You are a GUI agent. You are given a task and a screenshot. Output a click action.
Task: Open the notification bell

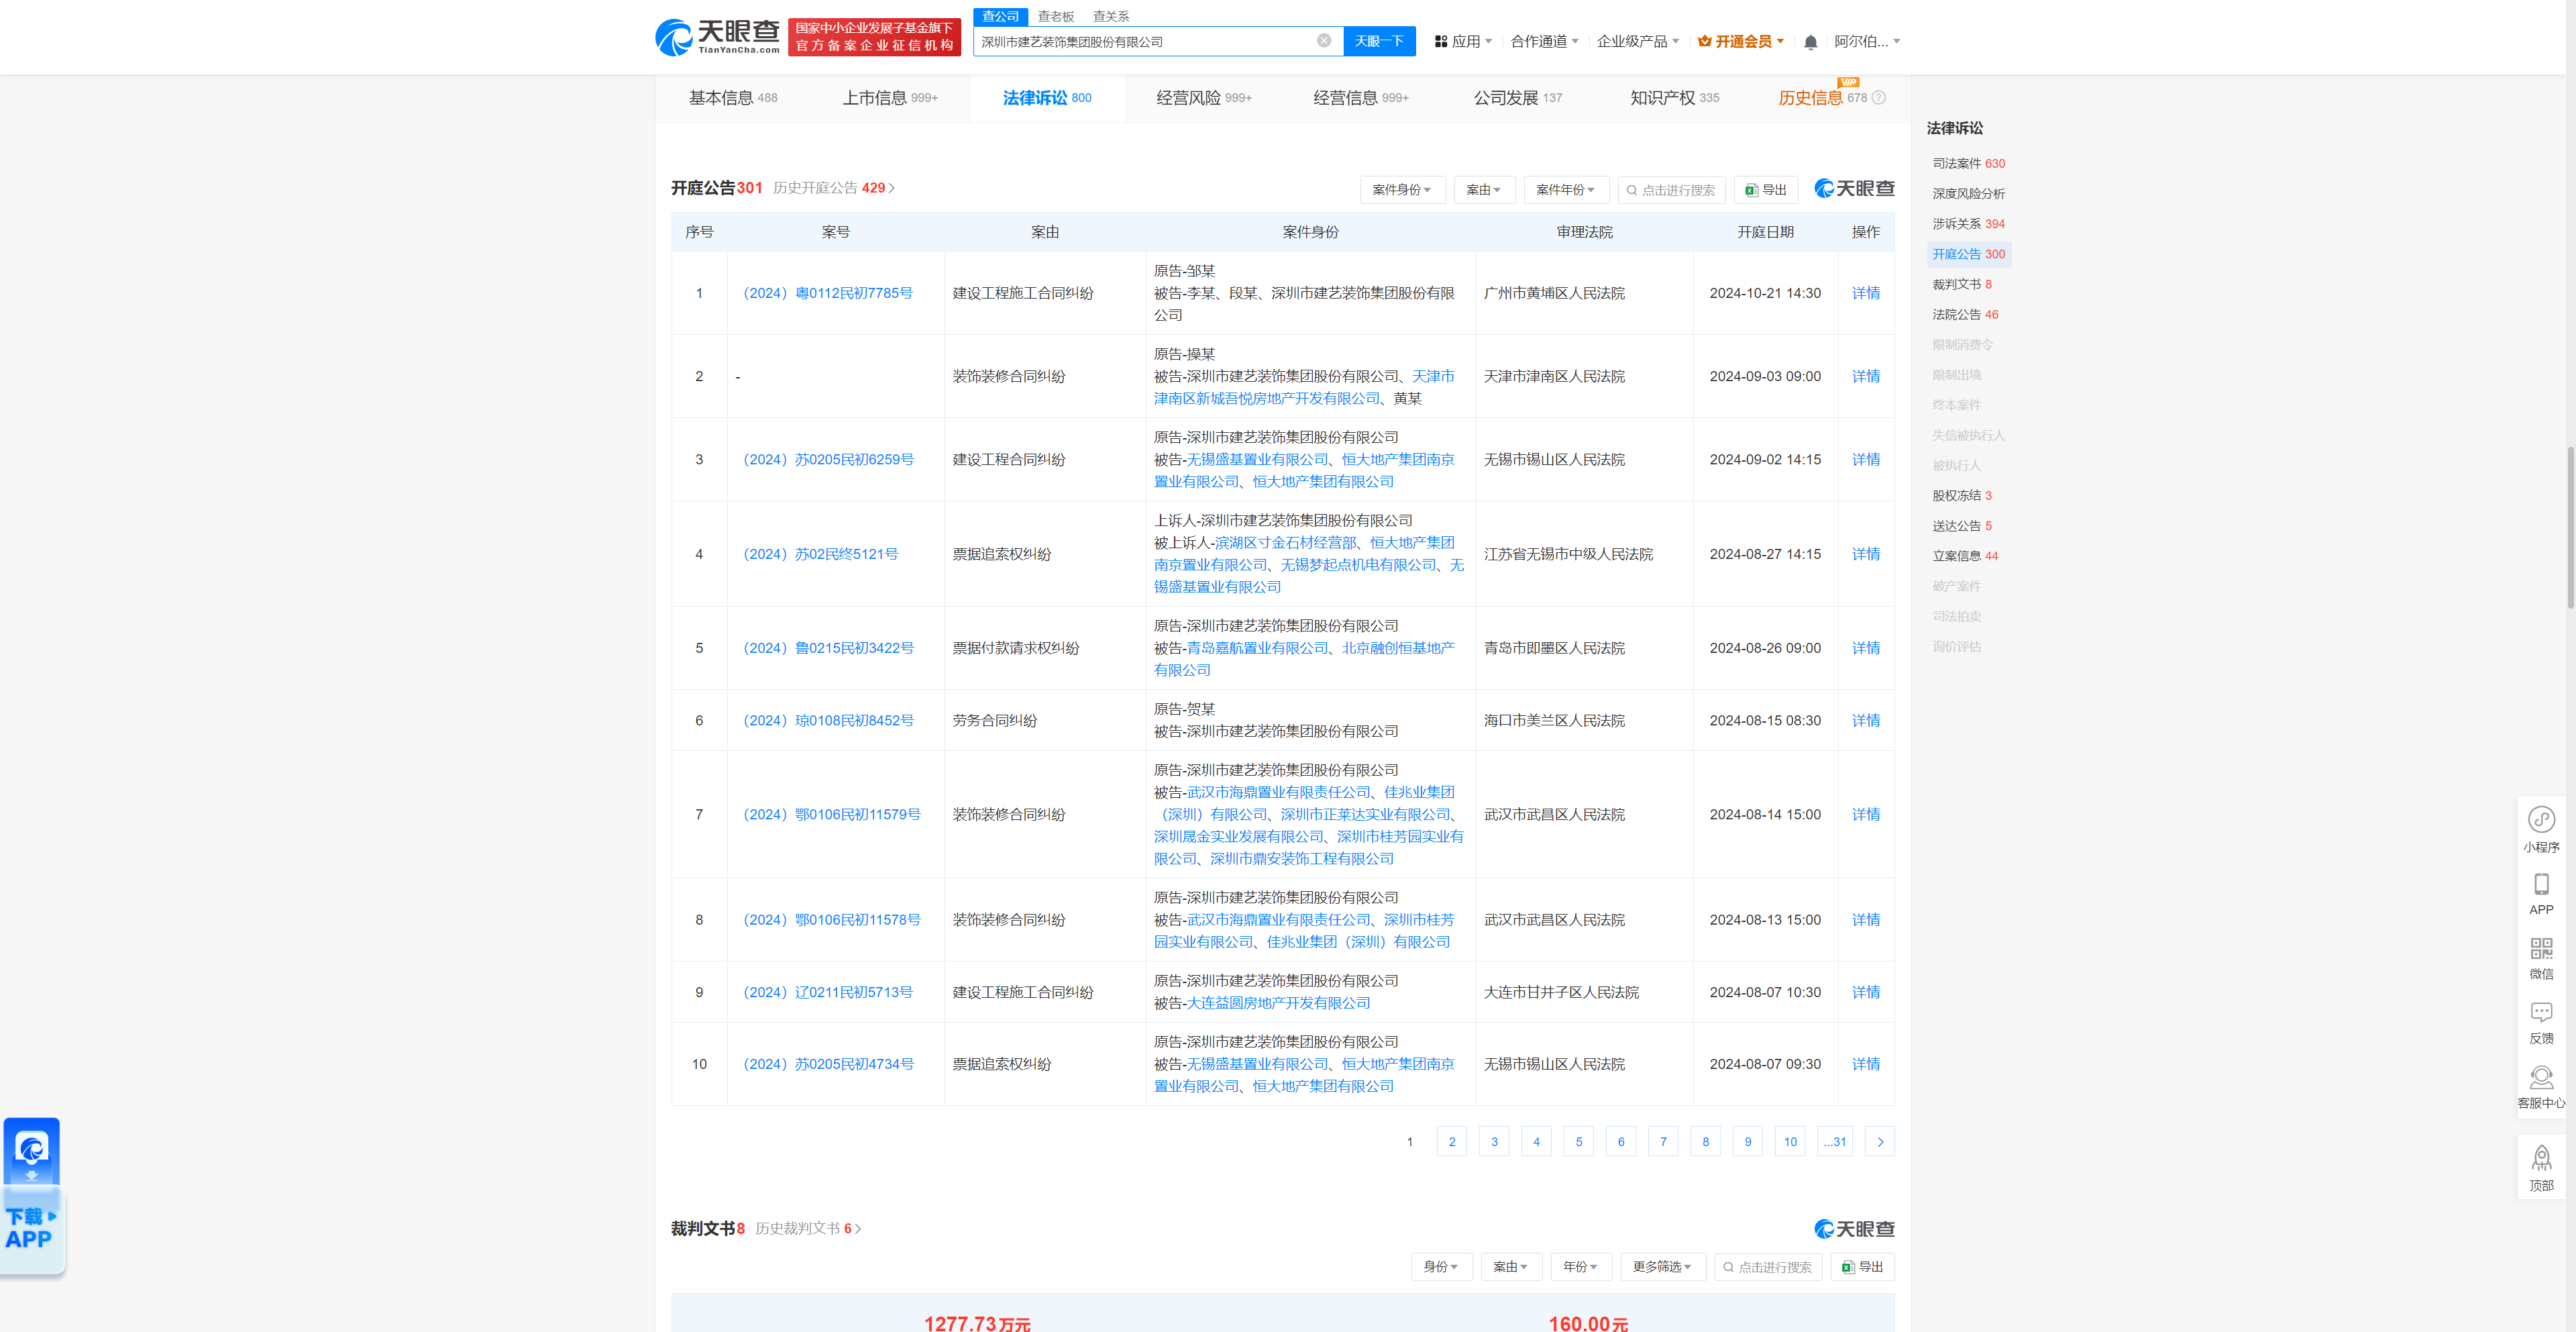point(1810,42)
